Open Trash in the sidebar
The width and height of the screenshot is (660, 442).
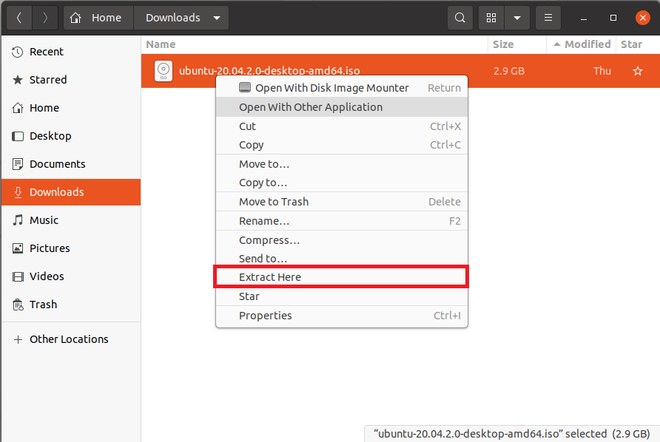[71, 304]
